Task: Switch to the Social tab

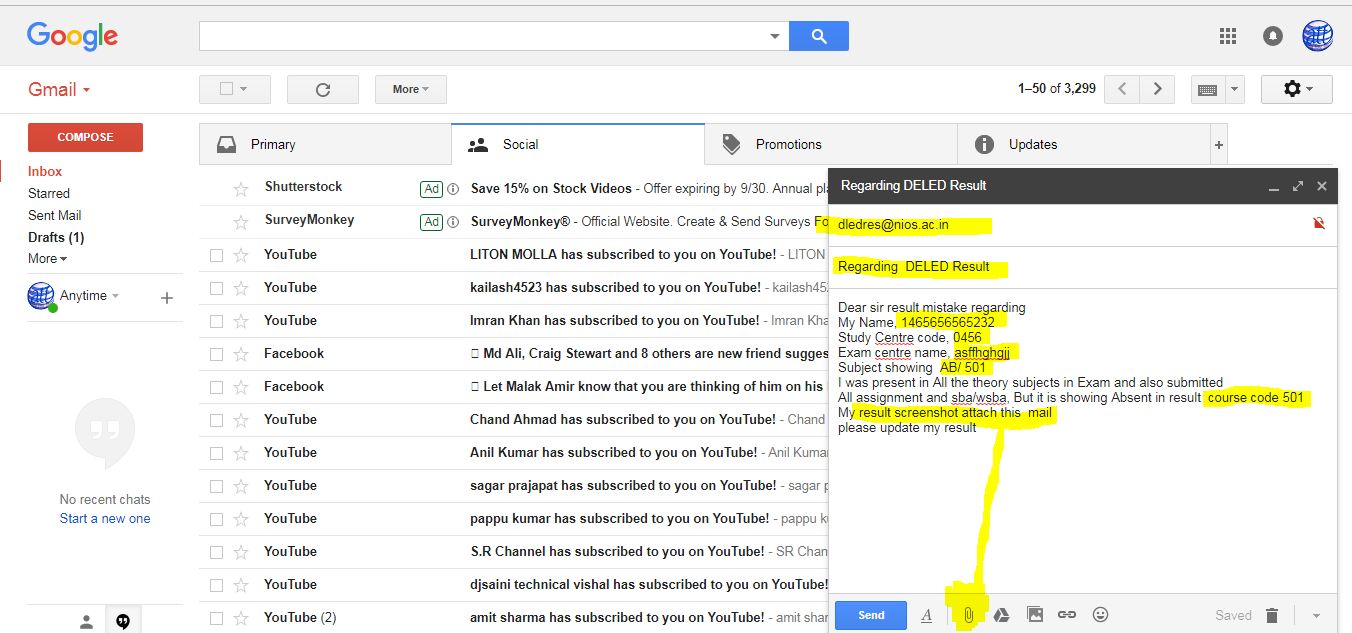Action: [x=578, y=145]
